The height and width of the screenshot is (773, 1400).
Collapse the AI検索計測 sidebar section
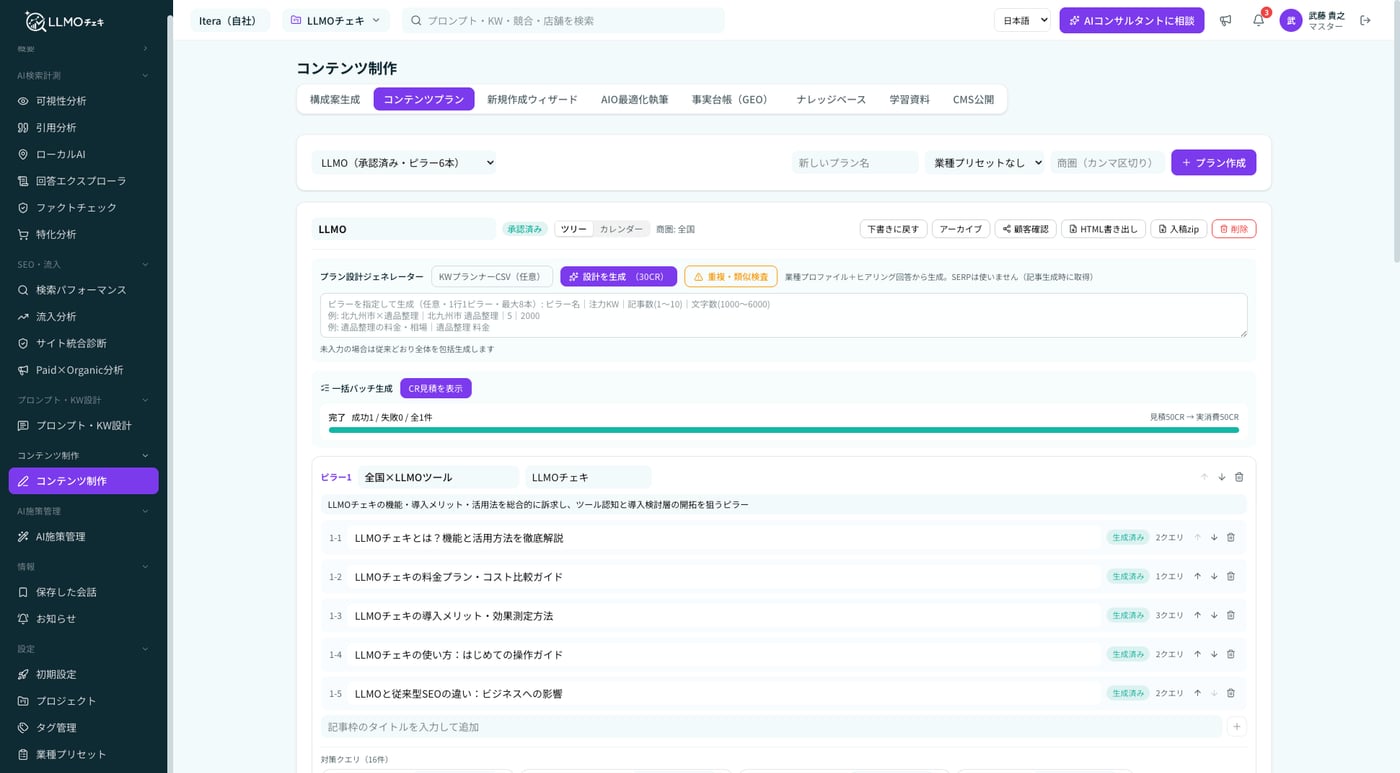(x=83, y=75)
